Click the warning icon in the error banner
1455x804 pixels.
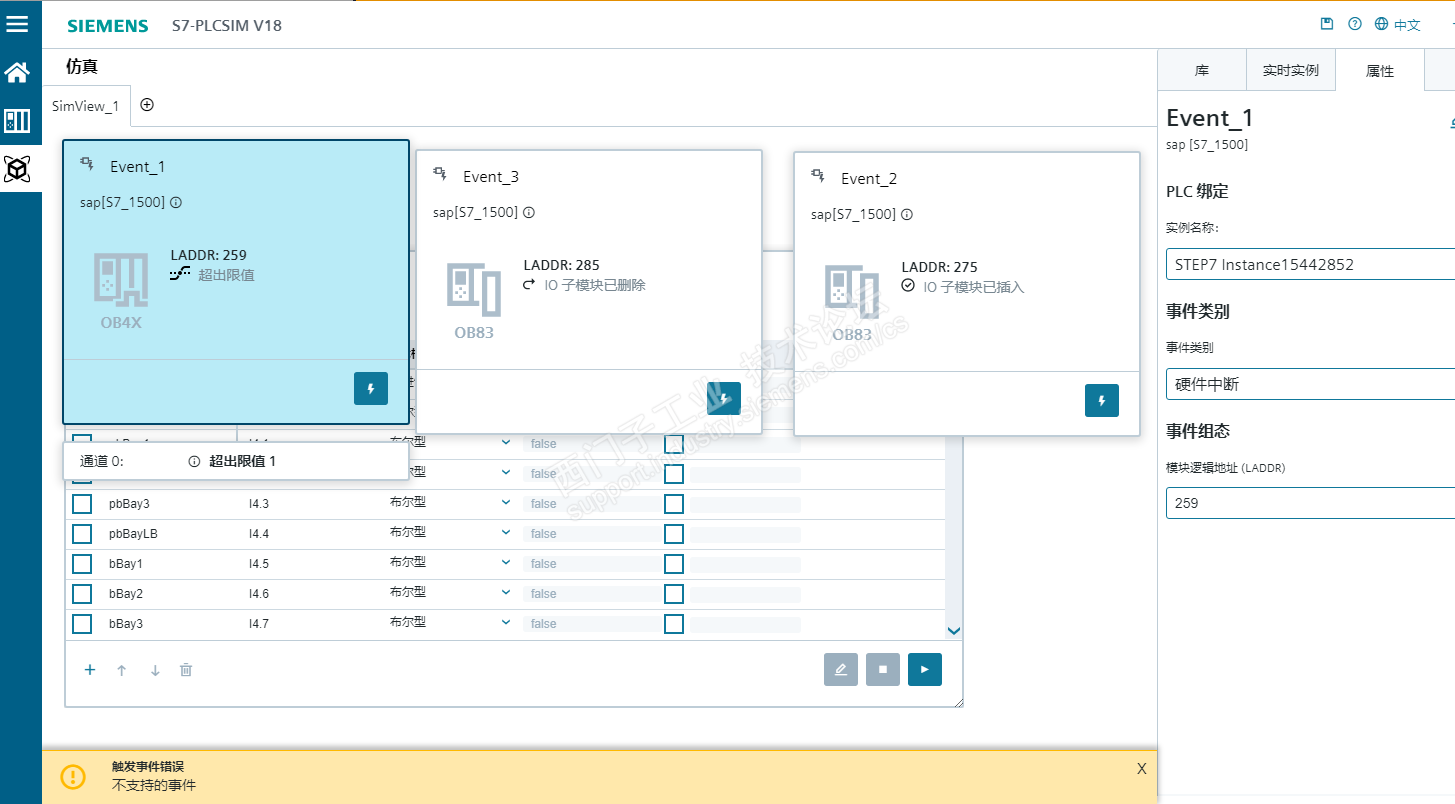[x=73, y=776]
